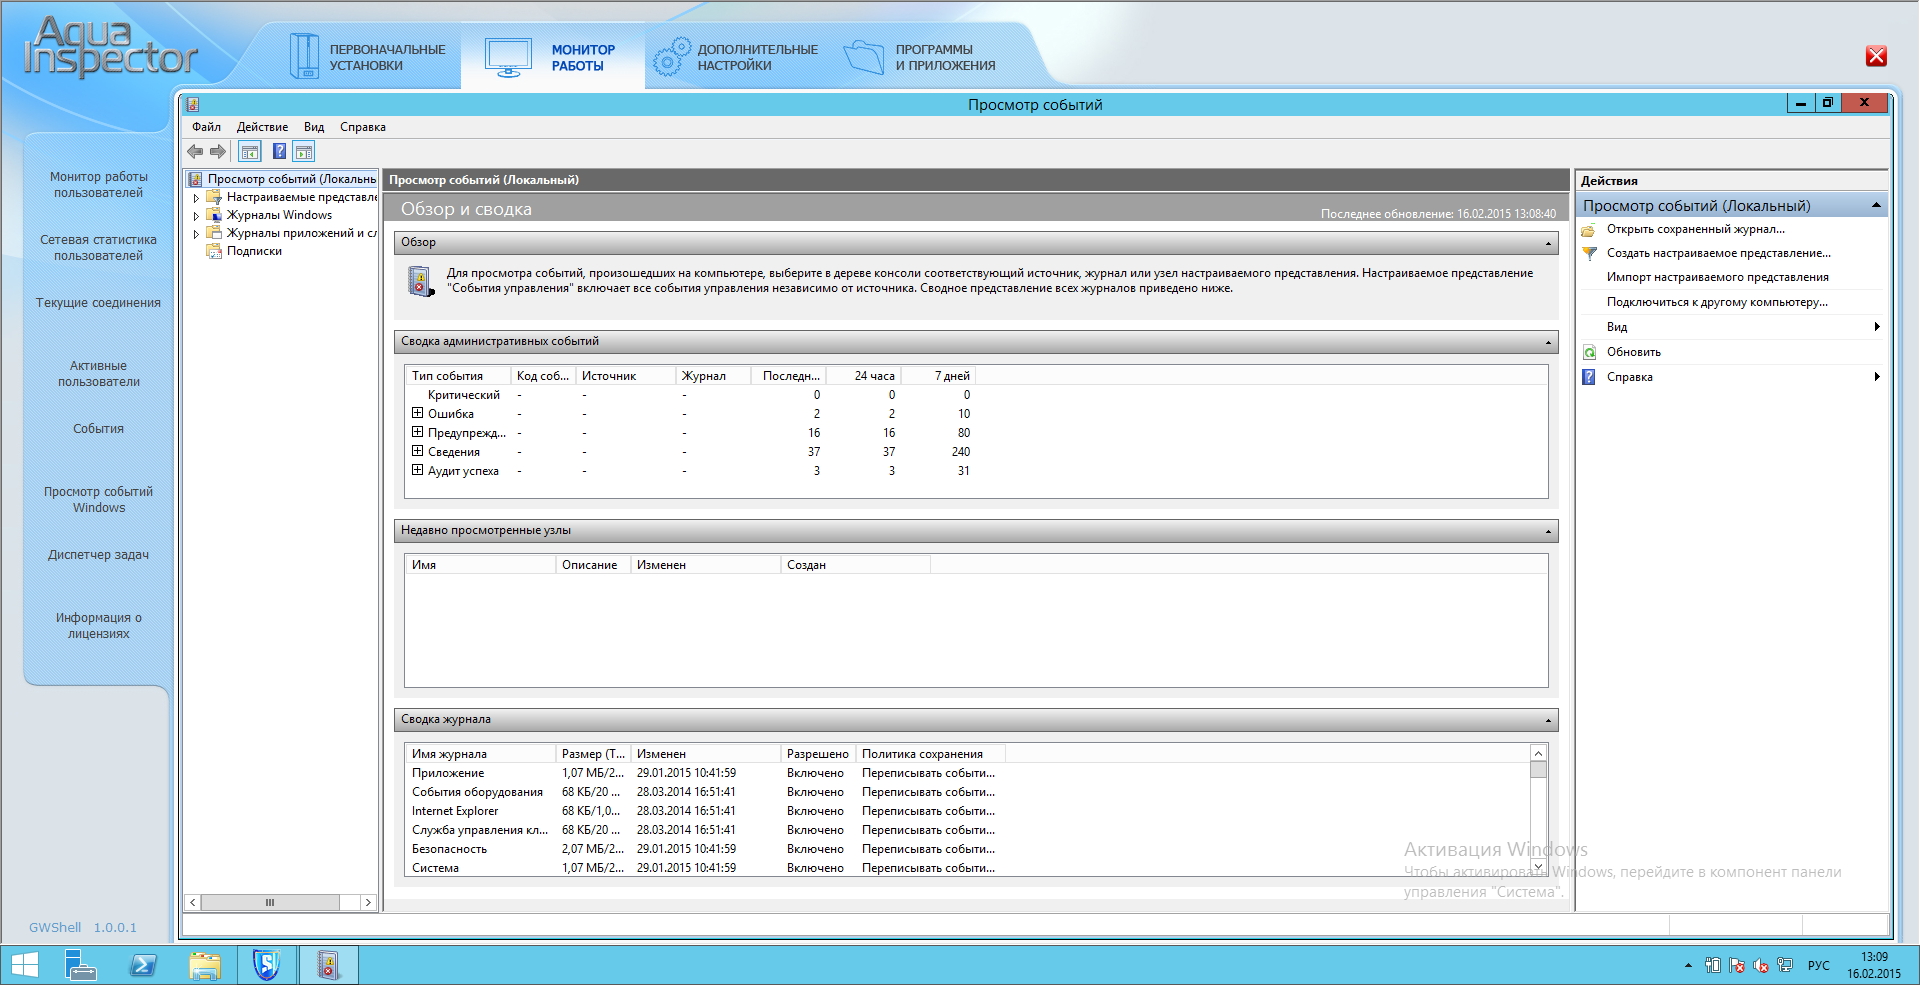Click Создать настраиваемое представление action
Screen dimensions: 1920x985
(x=1718, y=253)
